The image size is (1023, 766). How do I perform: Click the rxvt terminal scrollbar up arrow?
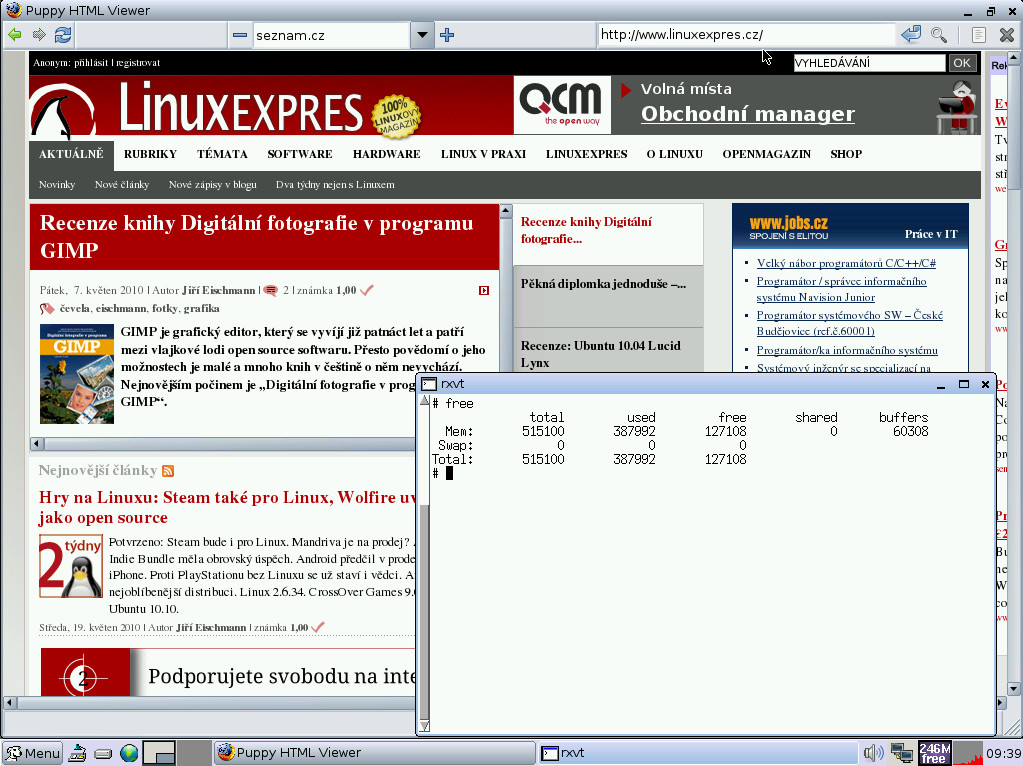click(424, 401)
